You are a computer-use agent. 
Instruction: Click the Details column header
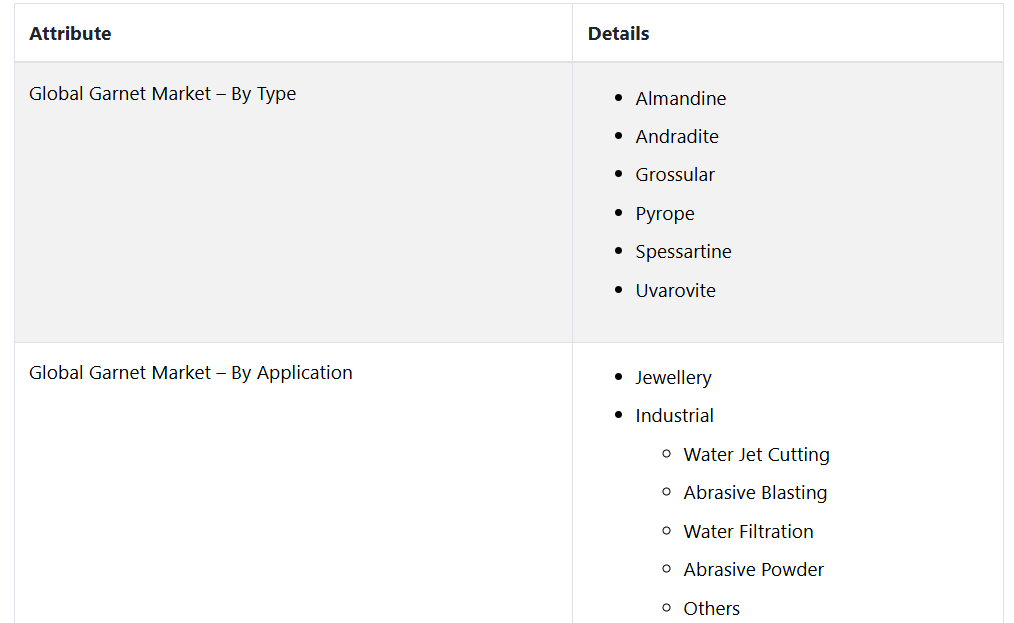pyautogui.click(x=618, y=34)
